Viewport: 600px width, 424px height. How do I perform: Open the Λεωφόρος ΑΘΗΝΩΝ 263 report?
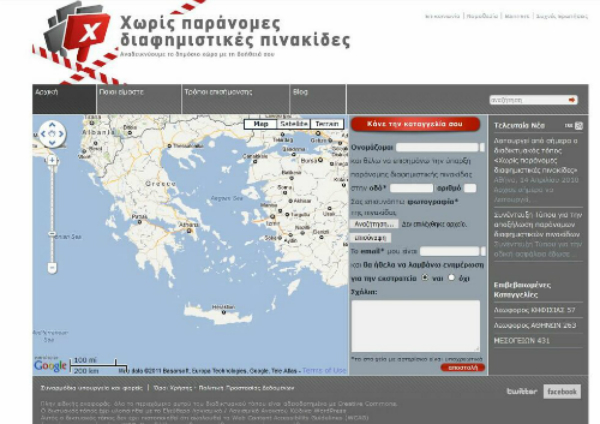click(x=535, y=325)
